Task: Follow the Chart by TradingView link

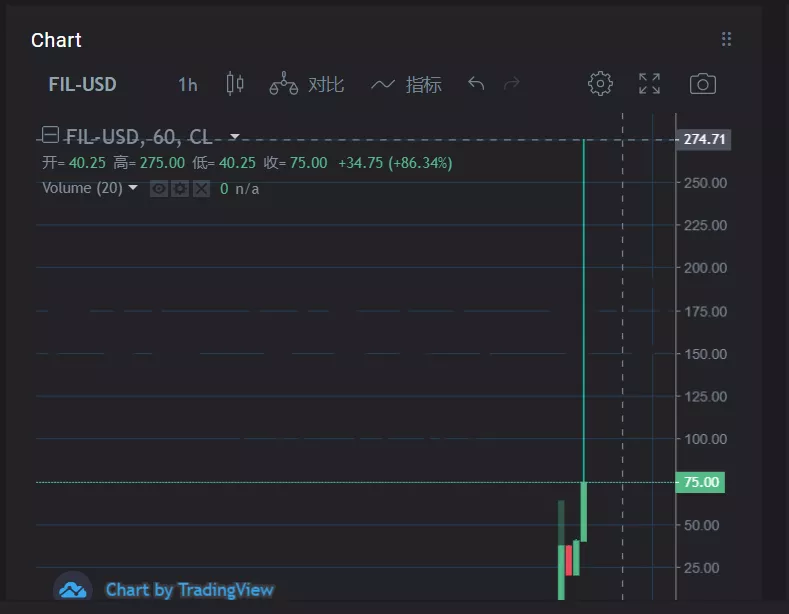Action: (190, 590)
